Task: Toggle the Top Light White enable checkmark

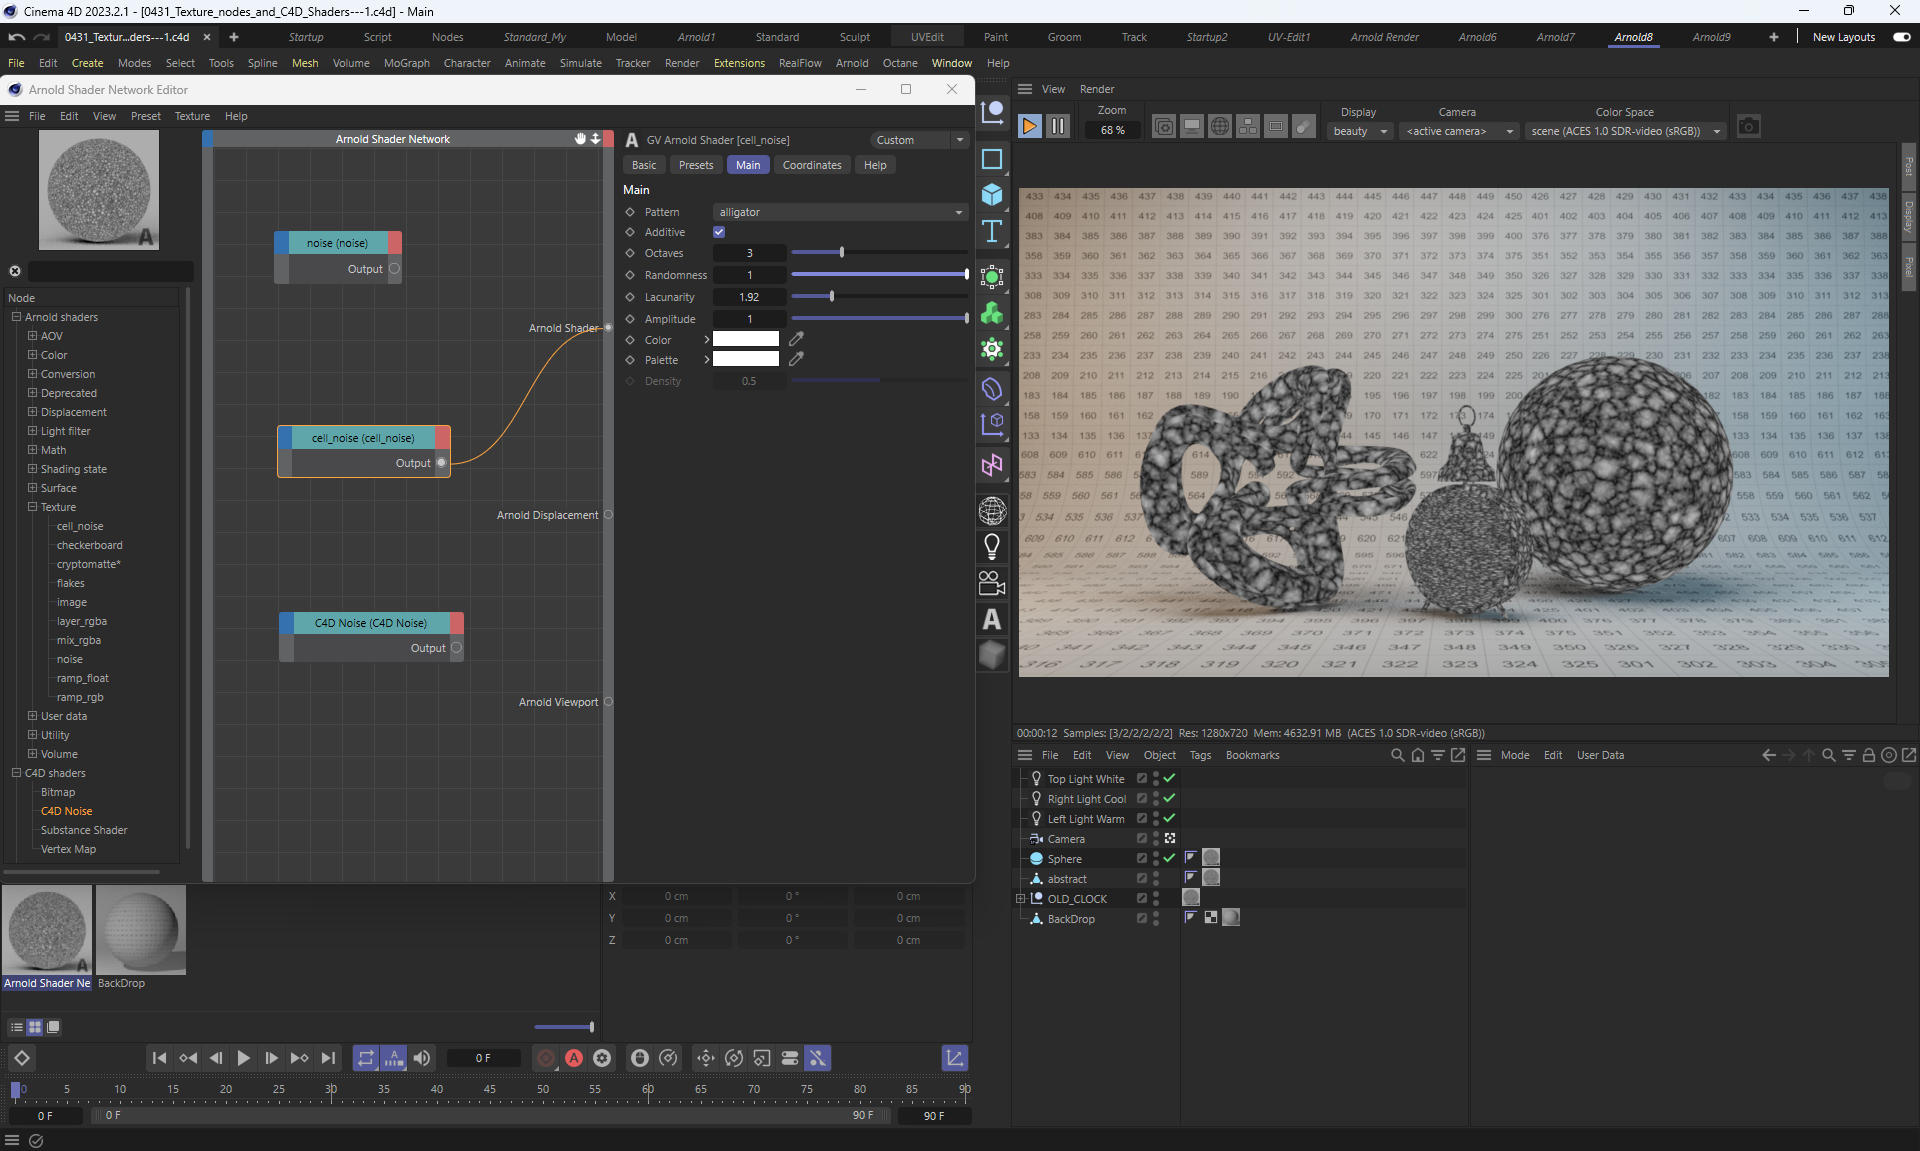Action: coord(1169,778)
